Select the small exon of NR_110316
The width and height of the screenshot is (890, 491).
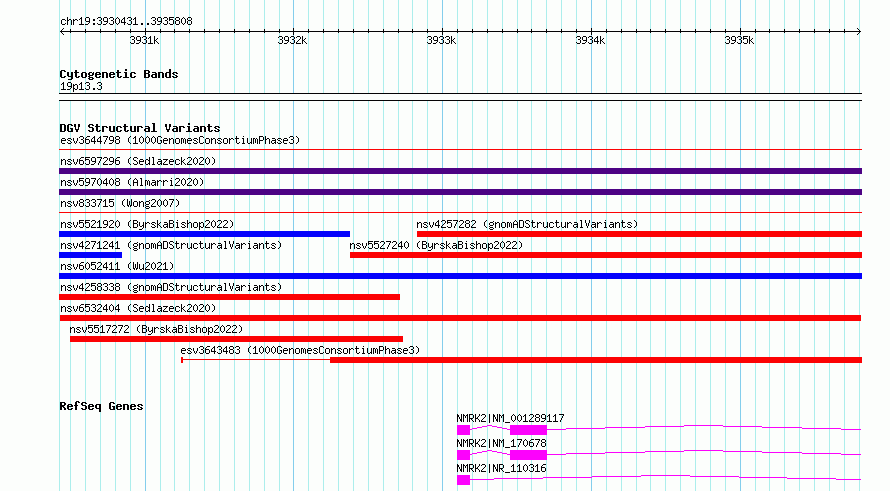(x=463, y=480)
